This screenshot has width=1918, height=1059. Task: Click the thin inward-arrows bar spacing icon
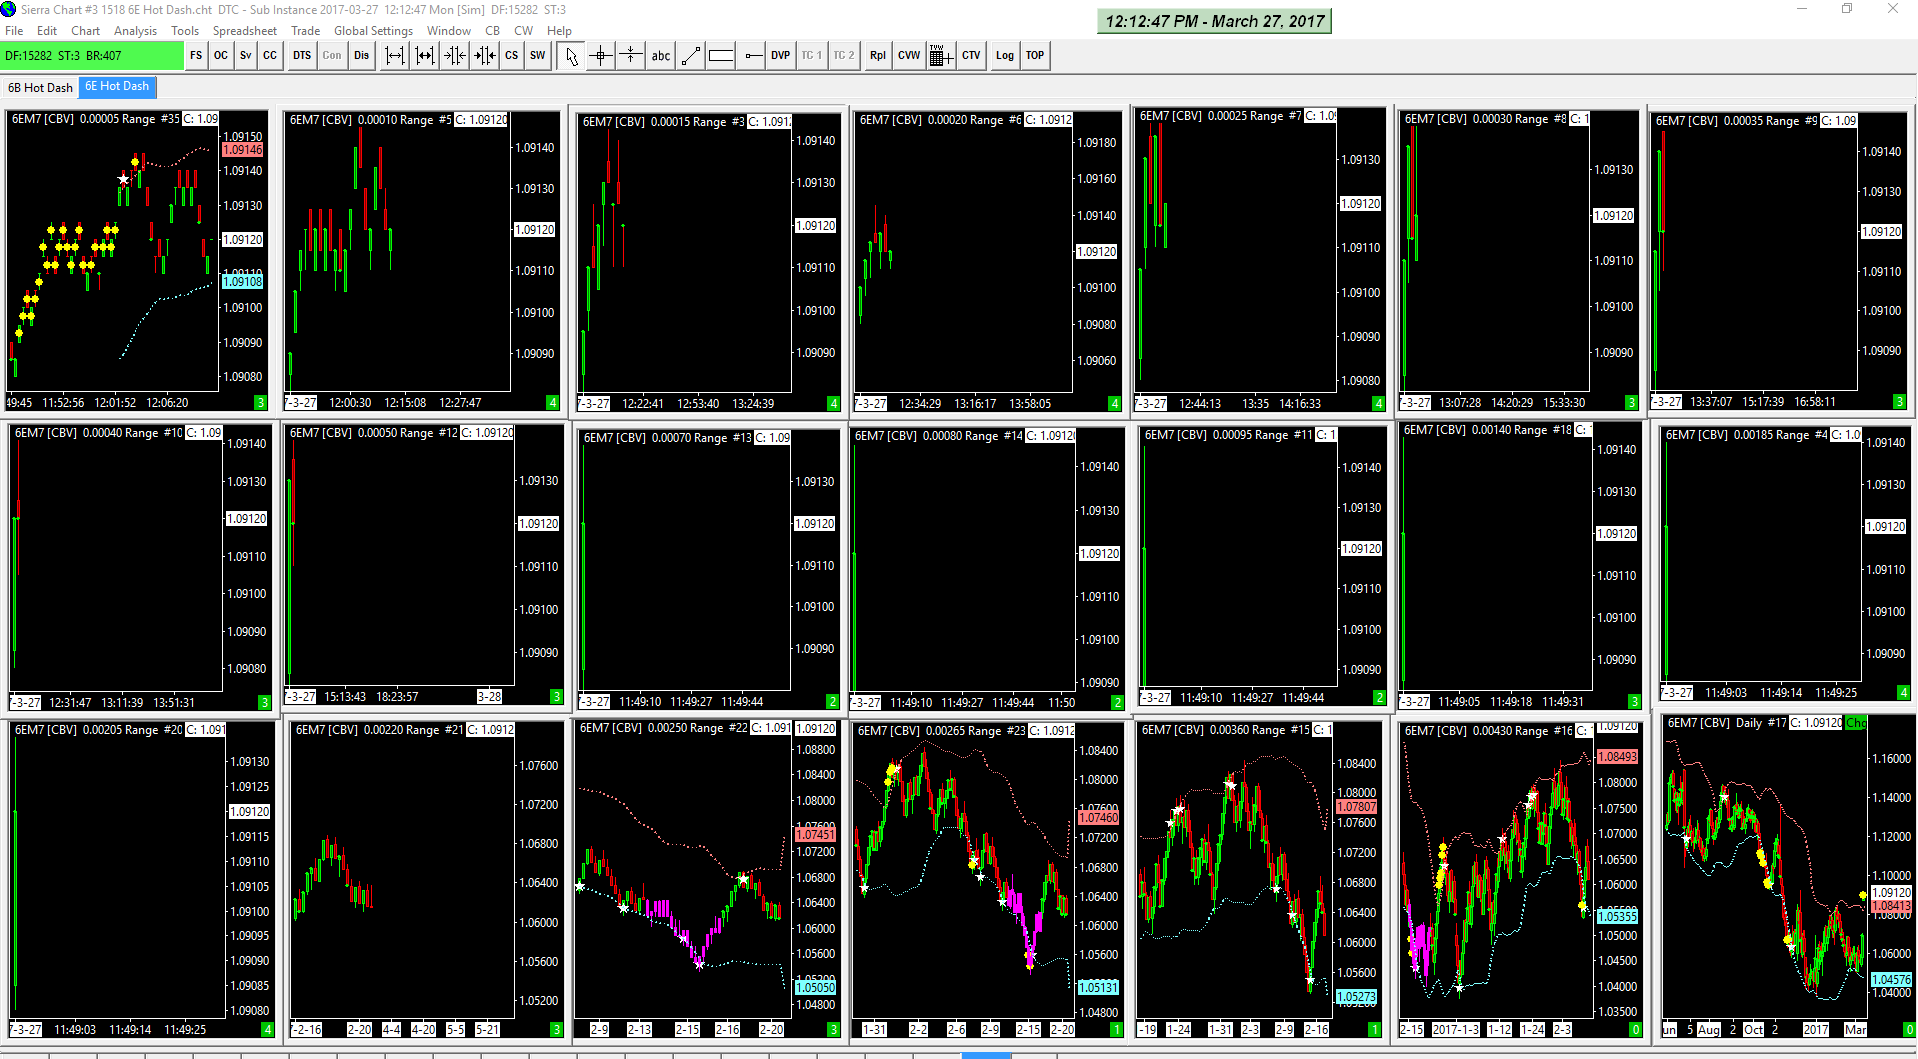point(455,56)
